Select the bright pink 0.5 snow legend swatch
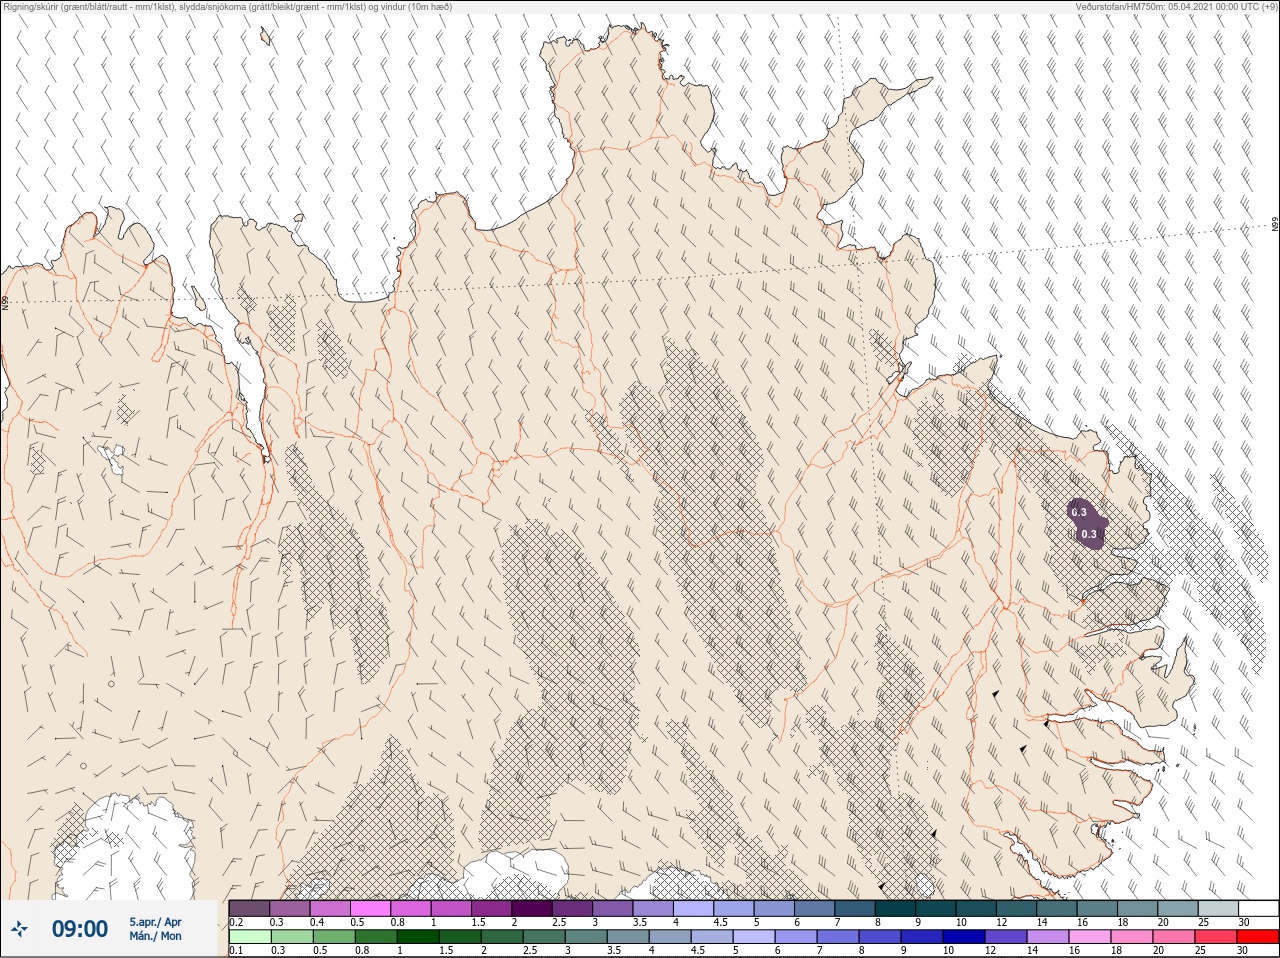1280x958 pixels. point(370,908)
